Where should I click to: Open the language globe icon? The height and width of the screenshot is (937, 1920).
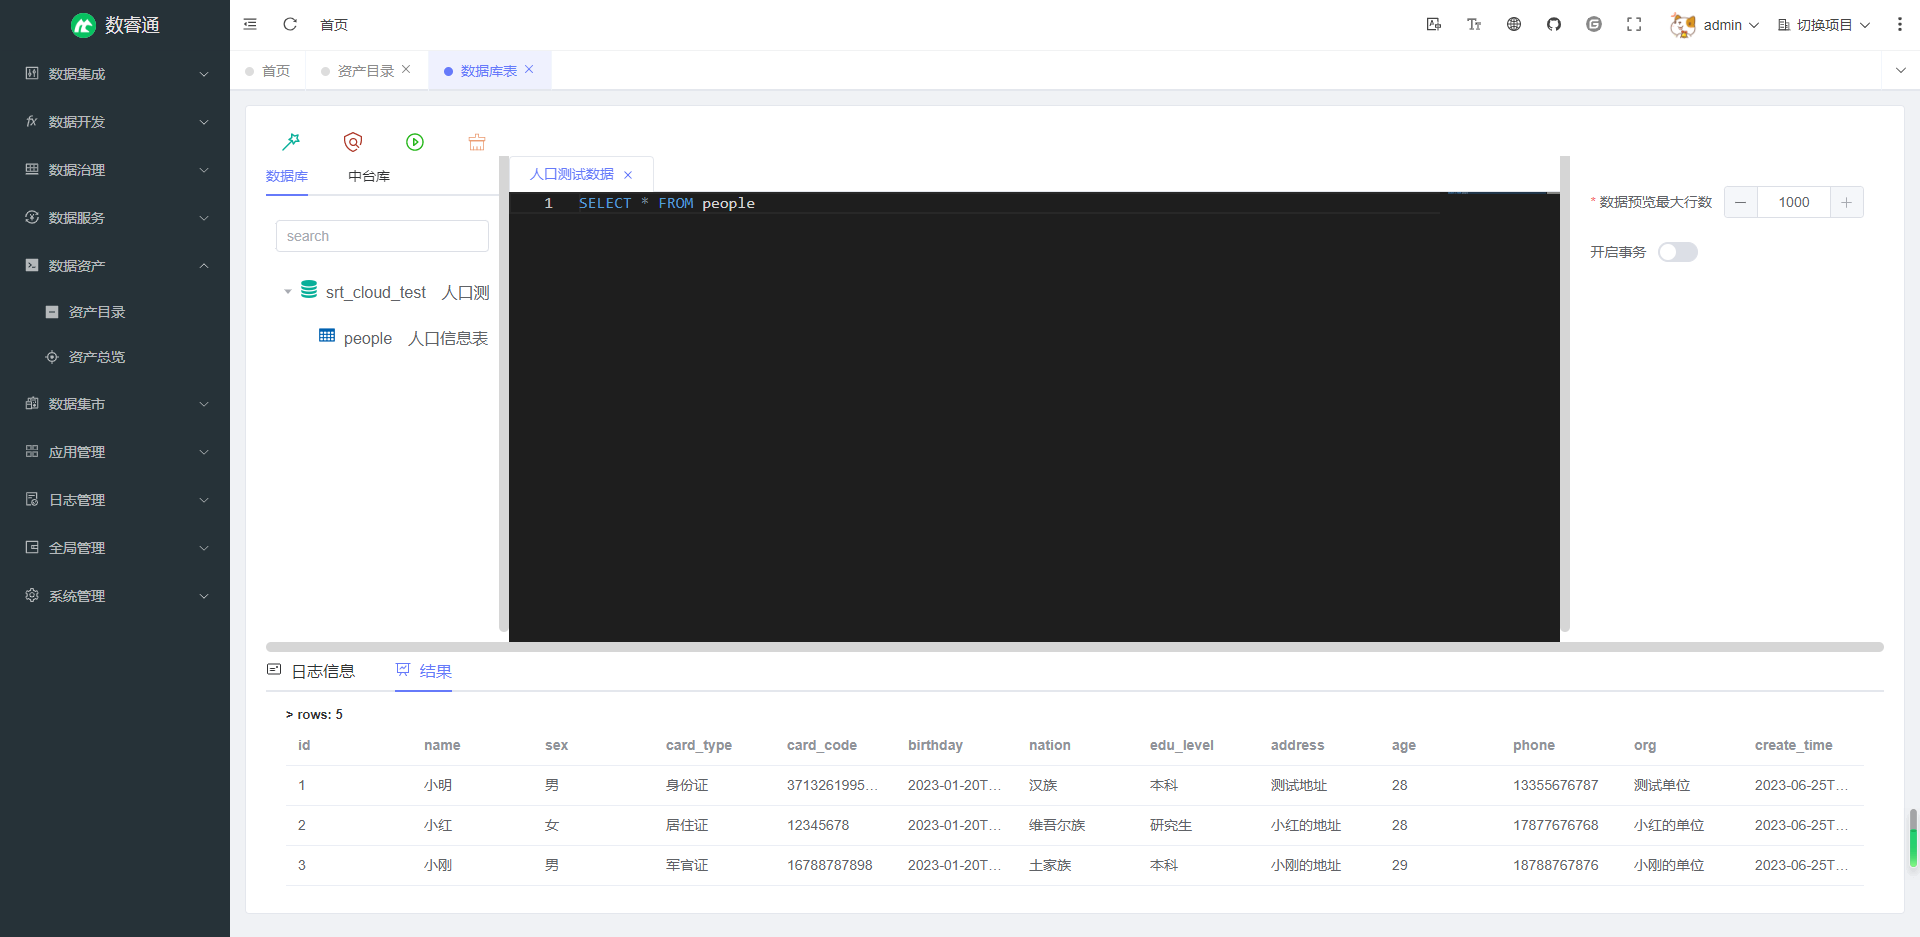1514,24
